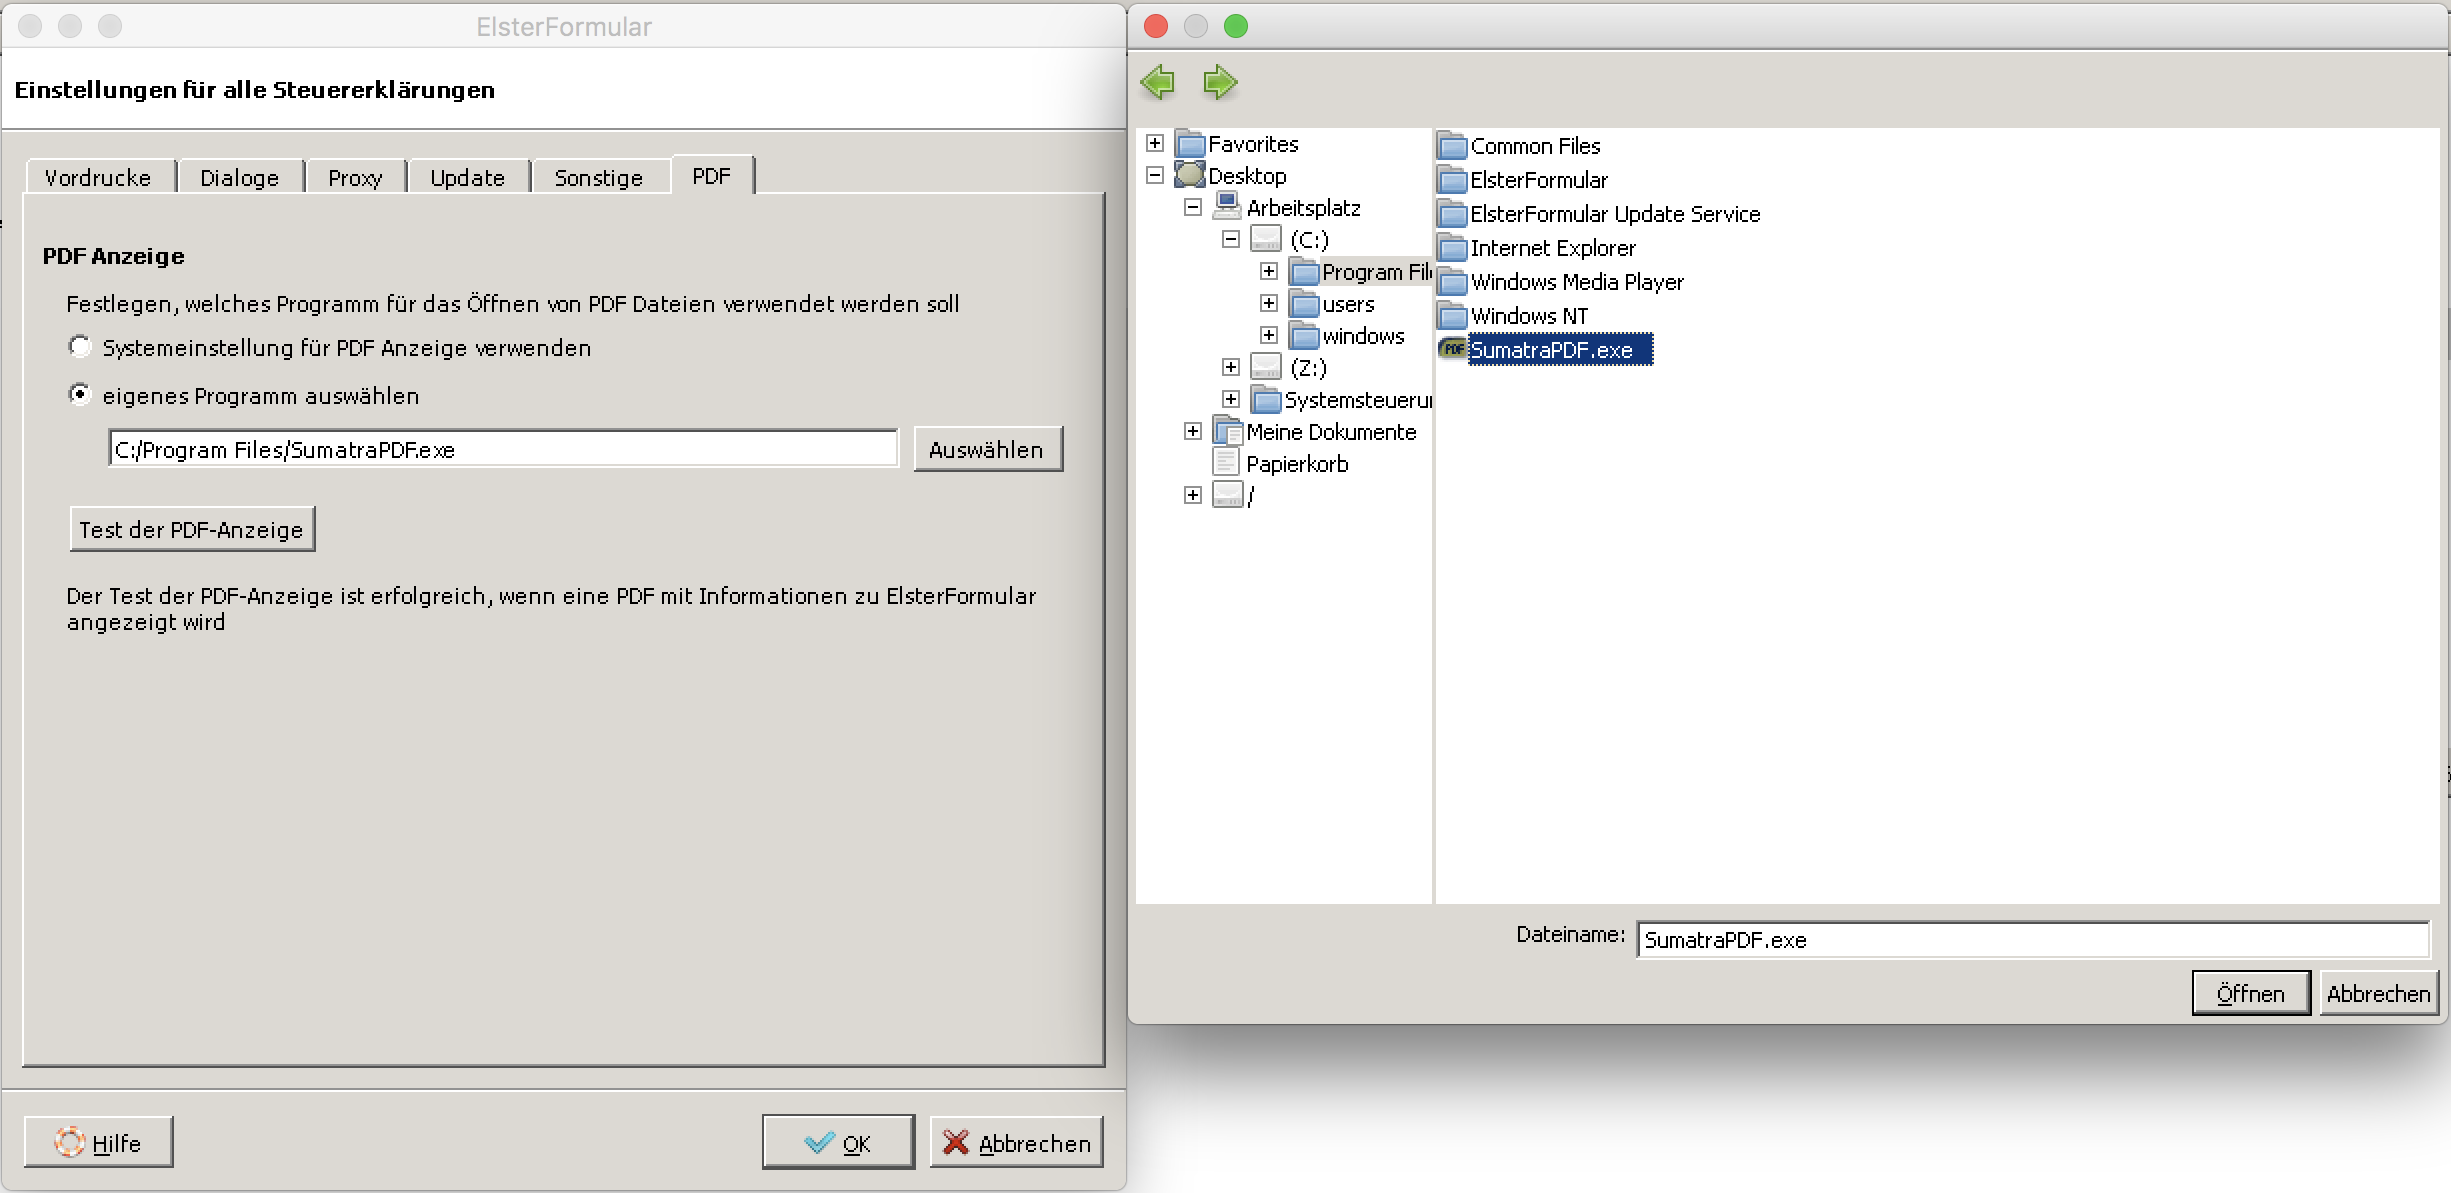Switch to the Vordrucke tab
Screen dimensions: 2451x1193
click(x=100, y=177)
